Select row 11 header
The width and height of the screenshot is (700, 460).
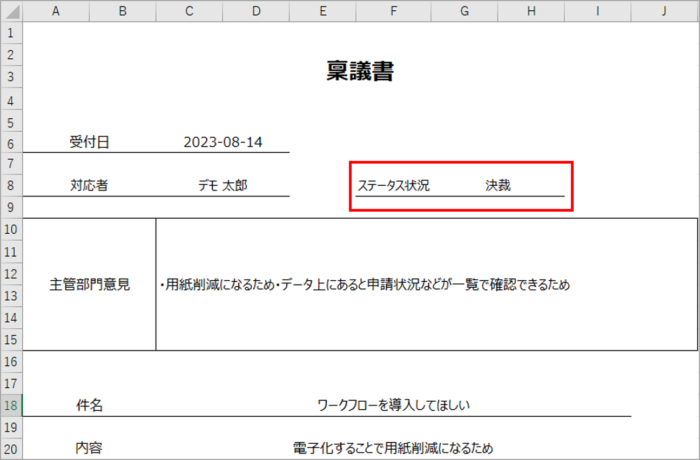[11, 252]
